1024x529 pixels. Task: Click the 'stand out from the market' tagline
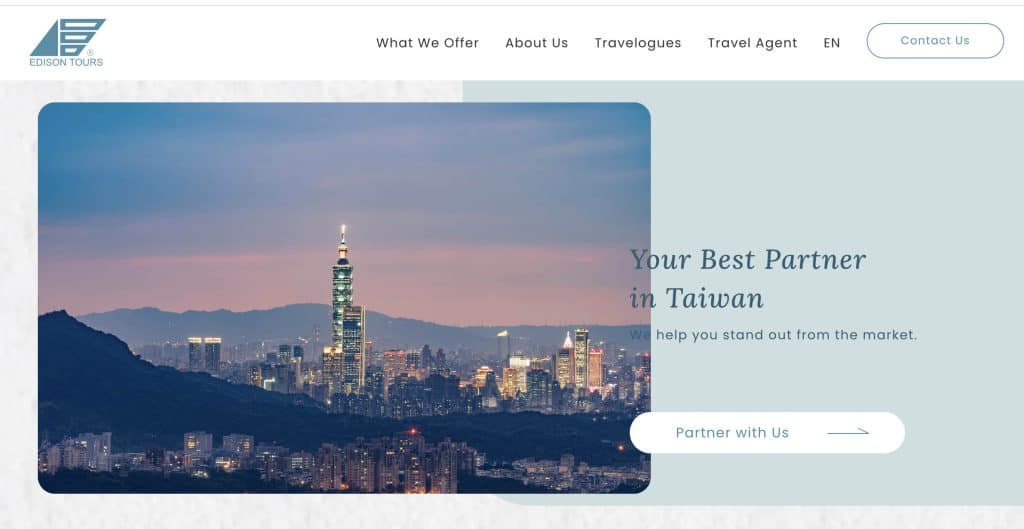click(x=773, y=335)
